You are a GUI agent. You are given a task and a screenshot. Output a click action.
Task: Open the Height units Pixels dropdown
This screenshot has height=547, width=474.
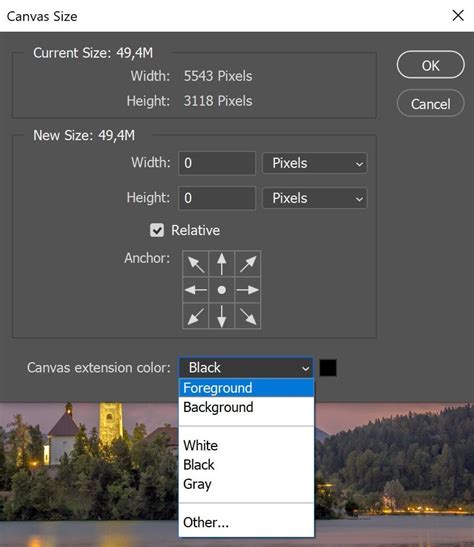[315, 198]
